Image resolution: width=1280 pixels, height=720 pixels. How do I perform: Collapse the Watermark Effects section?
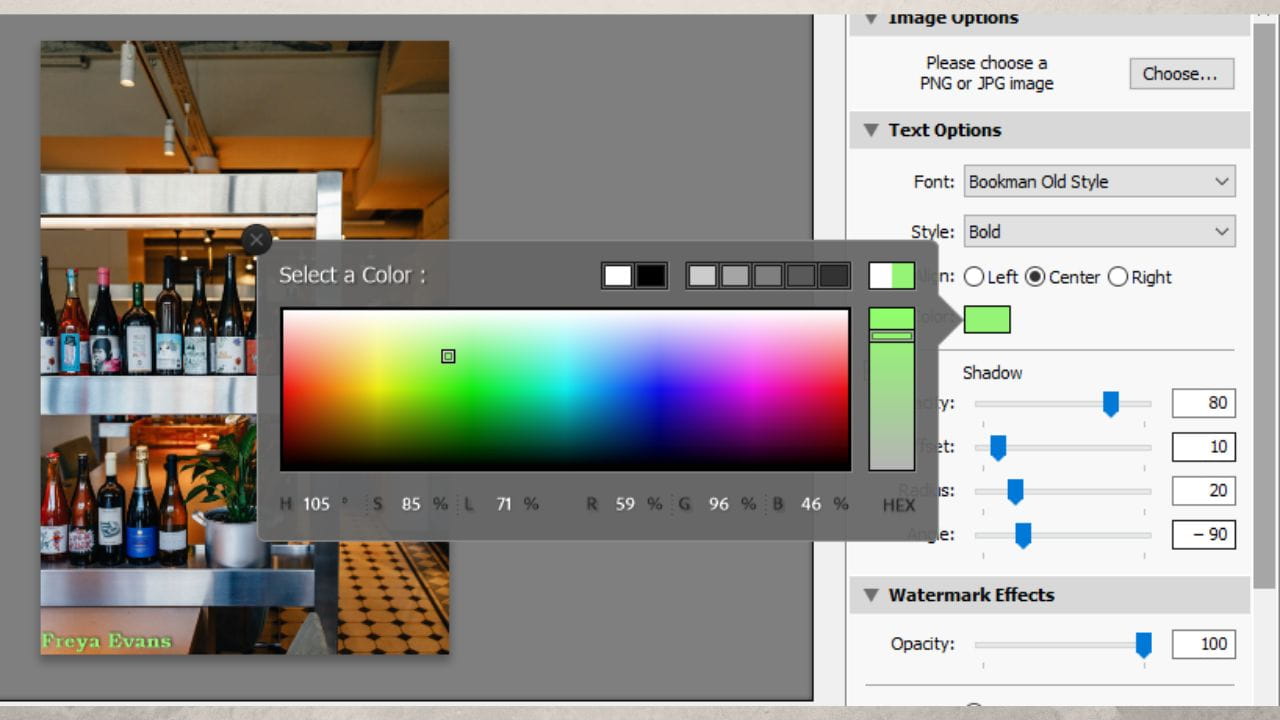coord(871,595)
